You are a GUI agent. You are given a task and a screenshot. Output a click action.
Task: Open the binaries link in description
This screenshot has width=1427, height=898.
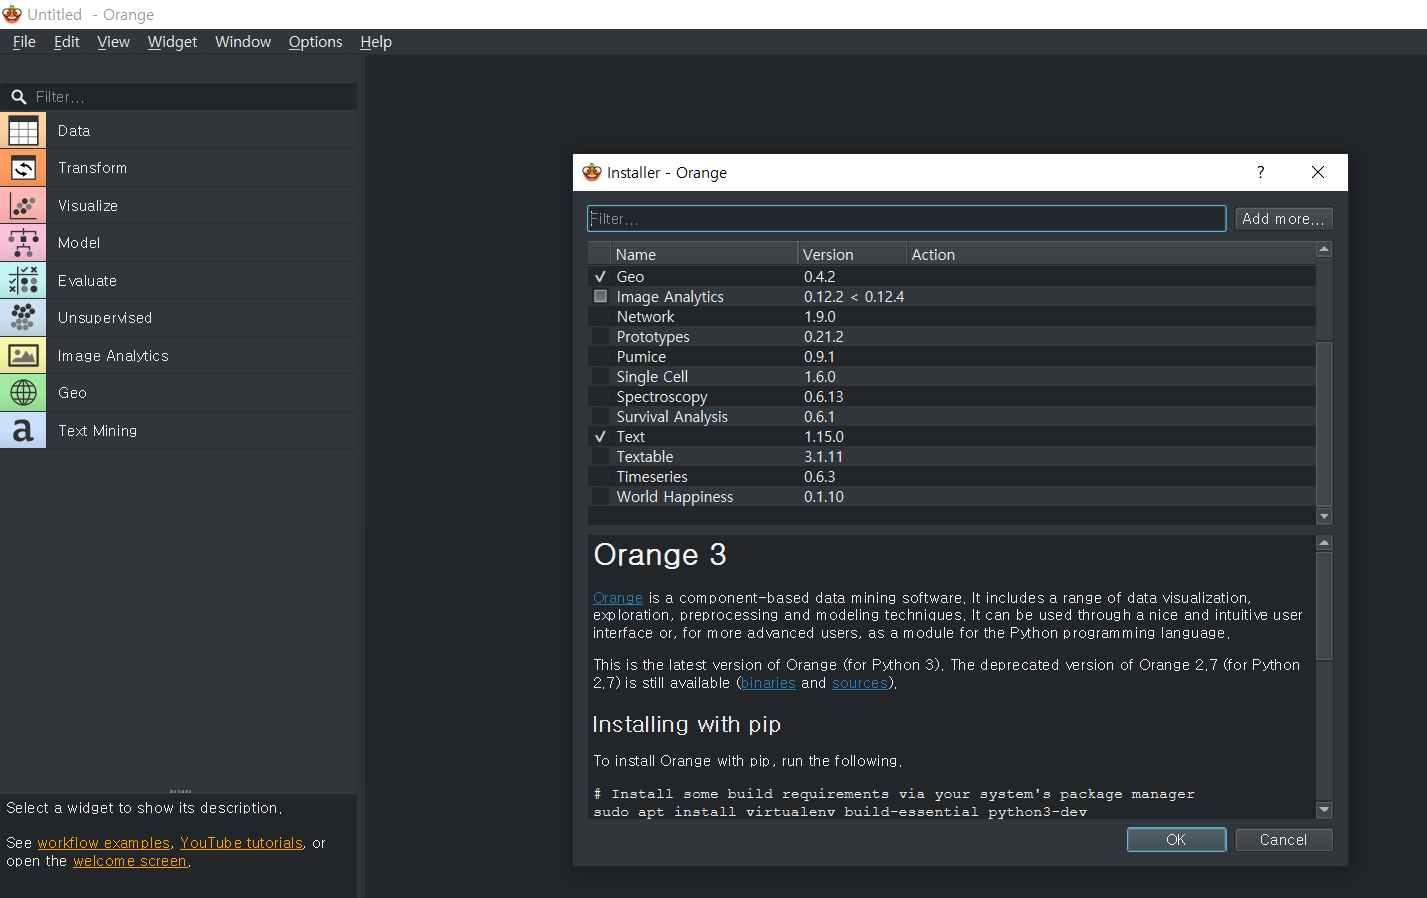pyautogui.click(x=768, y=683)
